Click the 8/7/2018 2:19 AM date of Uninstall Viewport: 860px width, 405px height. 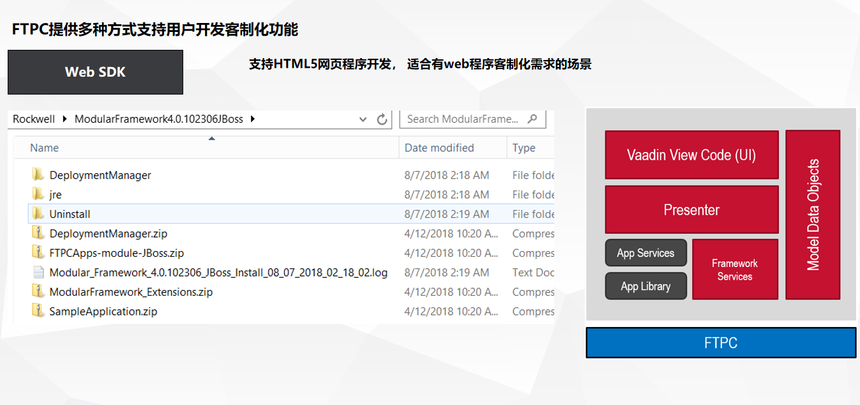pos(447,214)
